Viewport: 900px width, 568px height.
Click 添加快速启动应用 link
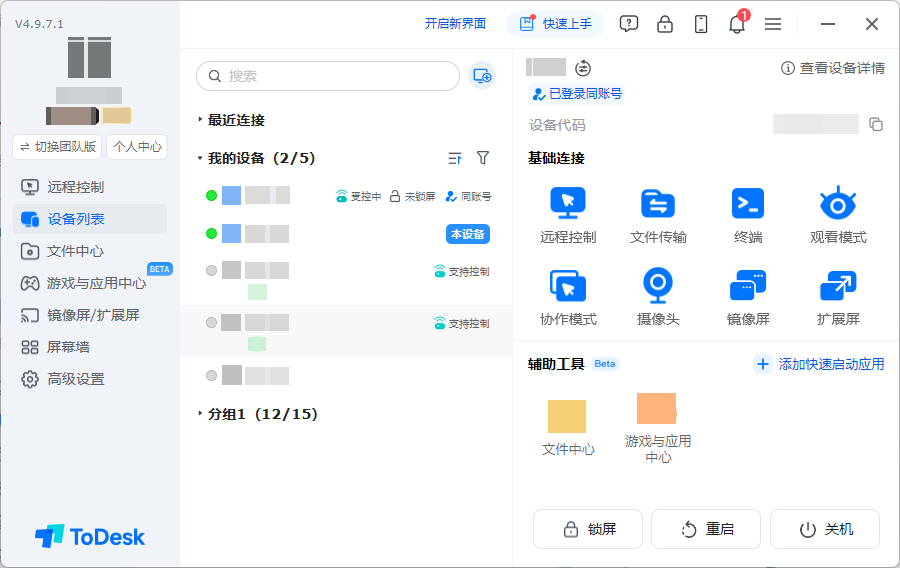pos(820,364)
